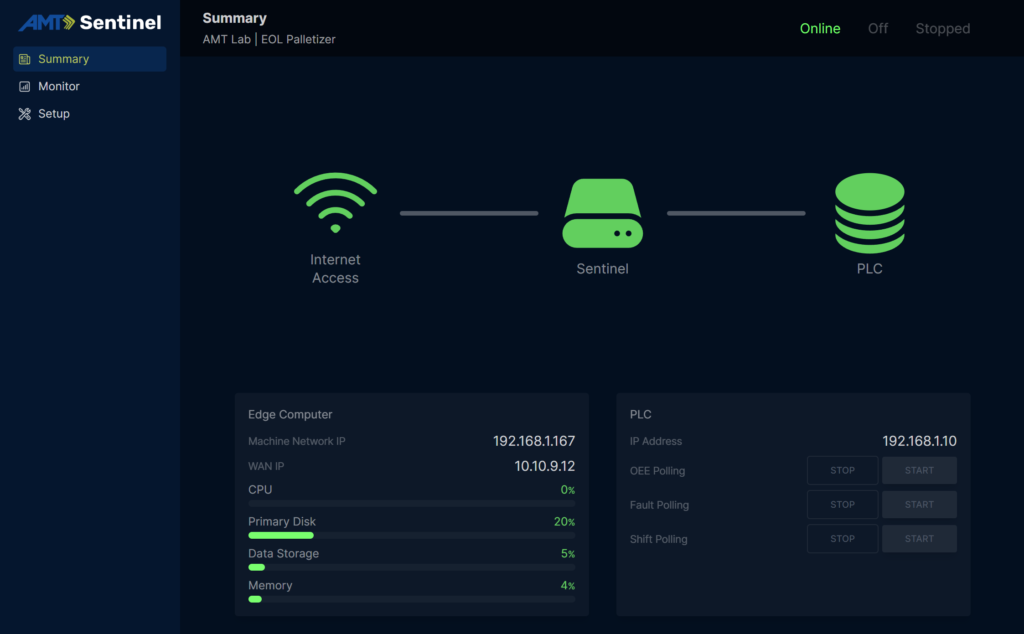Click the Sentinel edge device icon

pos(602,213)
